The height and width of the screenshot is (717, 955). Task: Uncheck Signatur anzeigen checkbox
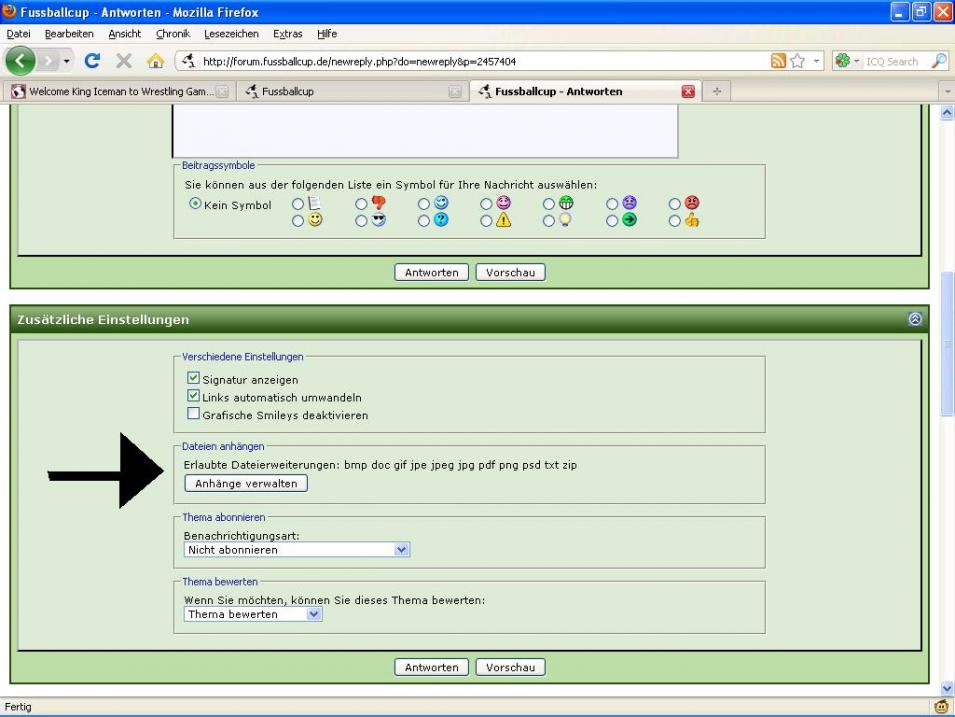[194, 379]
